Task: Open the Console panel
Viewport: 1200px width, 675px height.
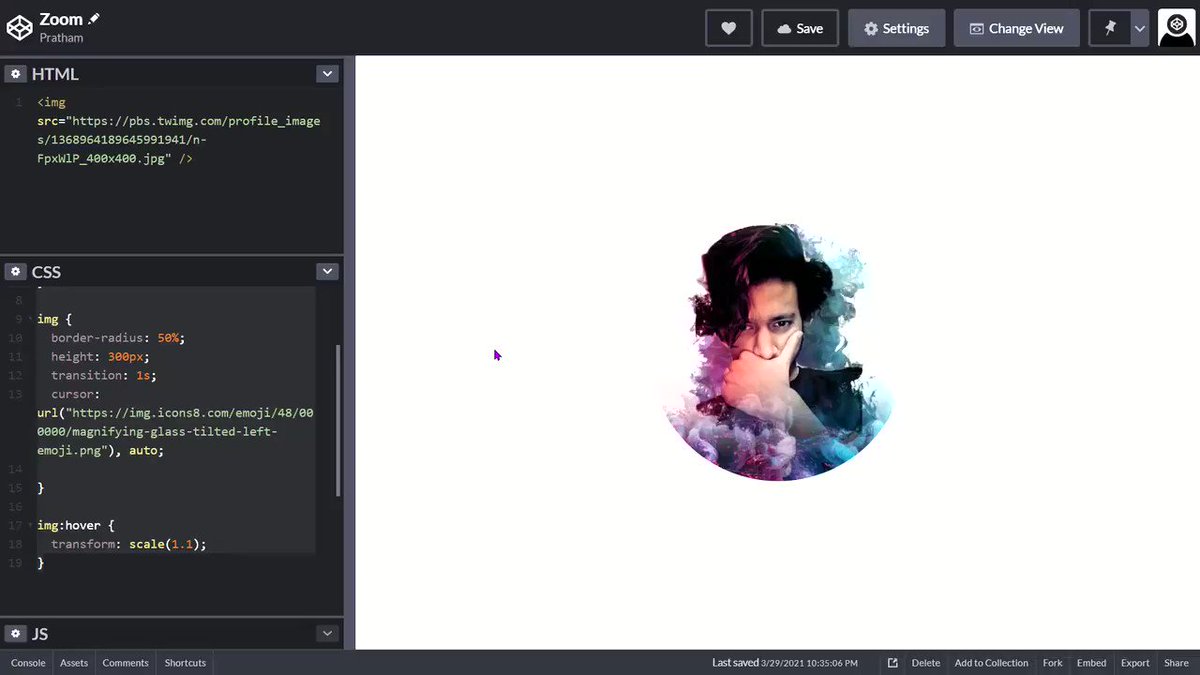Action: coord(28,663)
